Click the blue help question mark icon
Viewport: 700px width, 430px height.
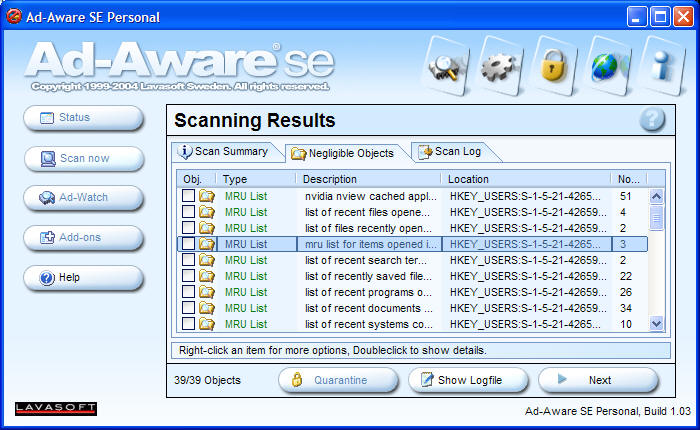coord(652,120)
